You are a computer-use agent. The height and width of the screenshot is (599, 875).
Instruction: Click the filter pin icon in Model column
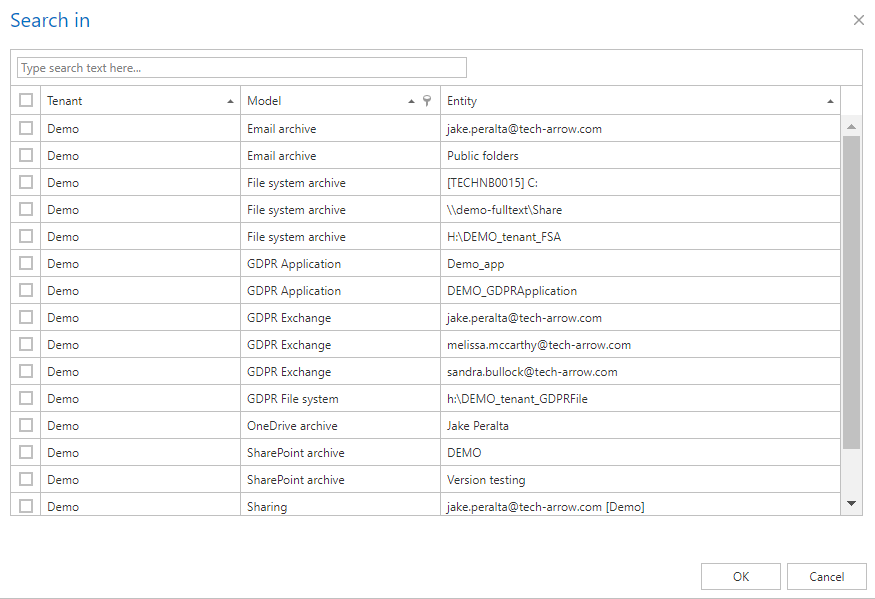427,101
